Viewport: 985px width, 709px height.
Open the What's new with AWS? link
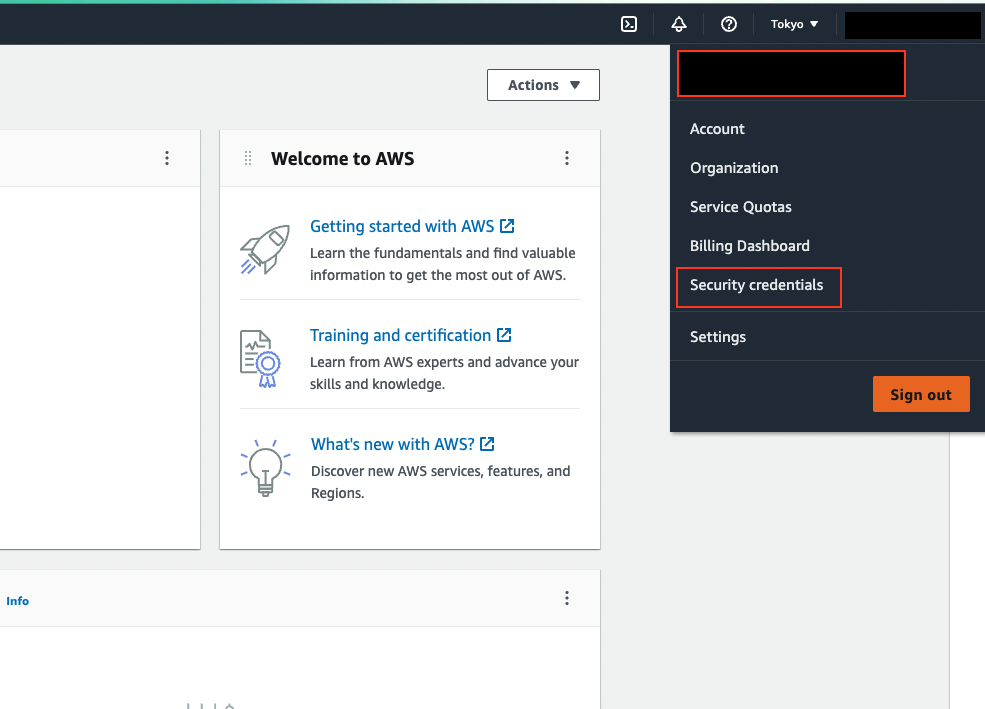403,444
